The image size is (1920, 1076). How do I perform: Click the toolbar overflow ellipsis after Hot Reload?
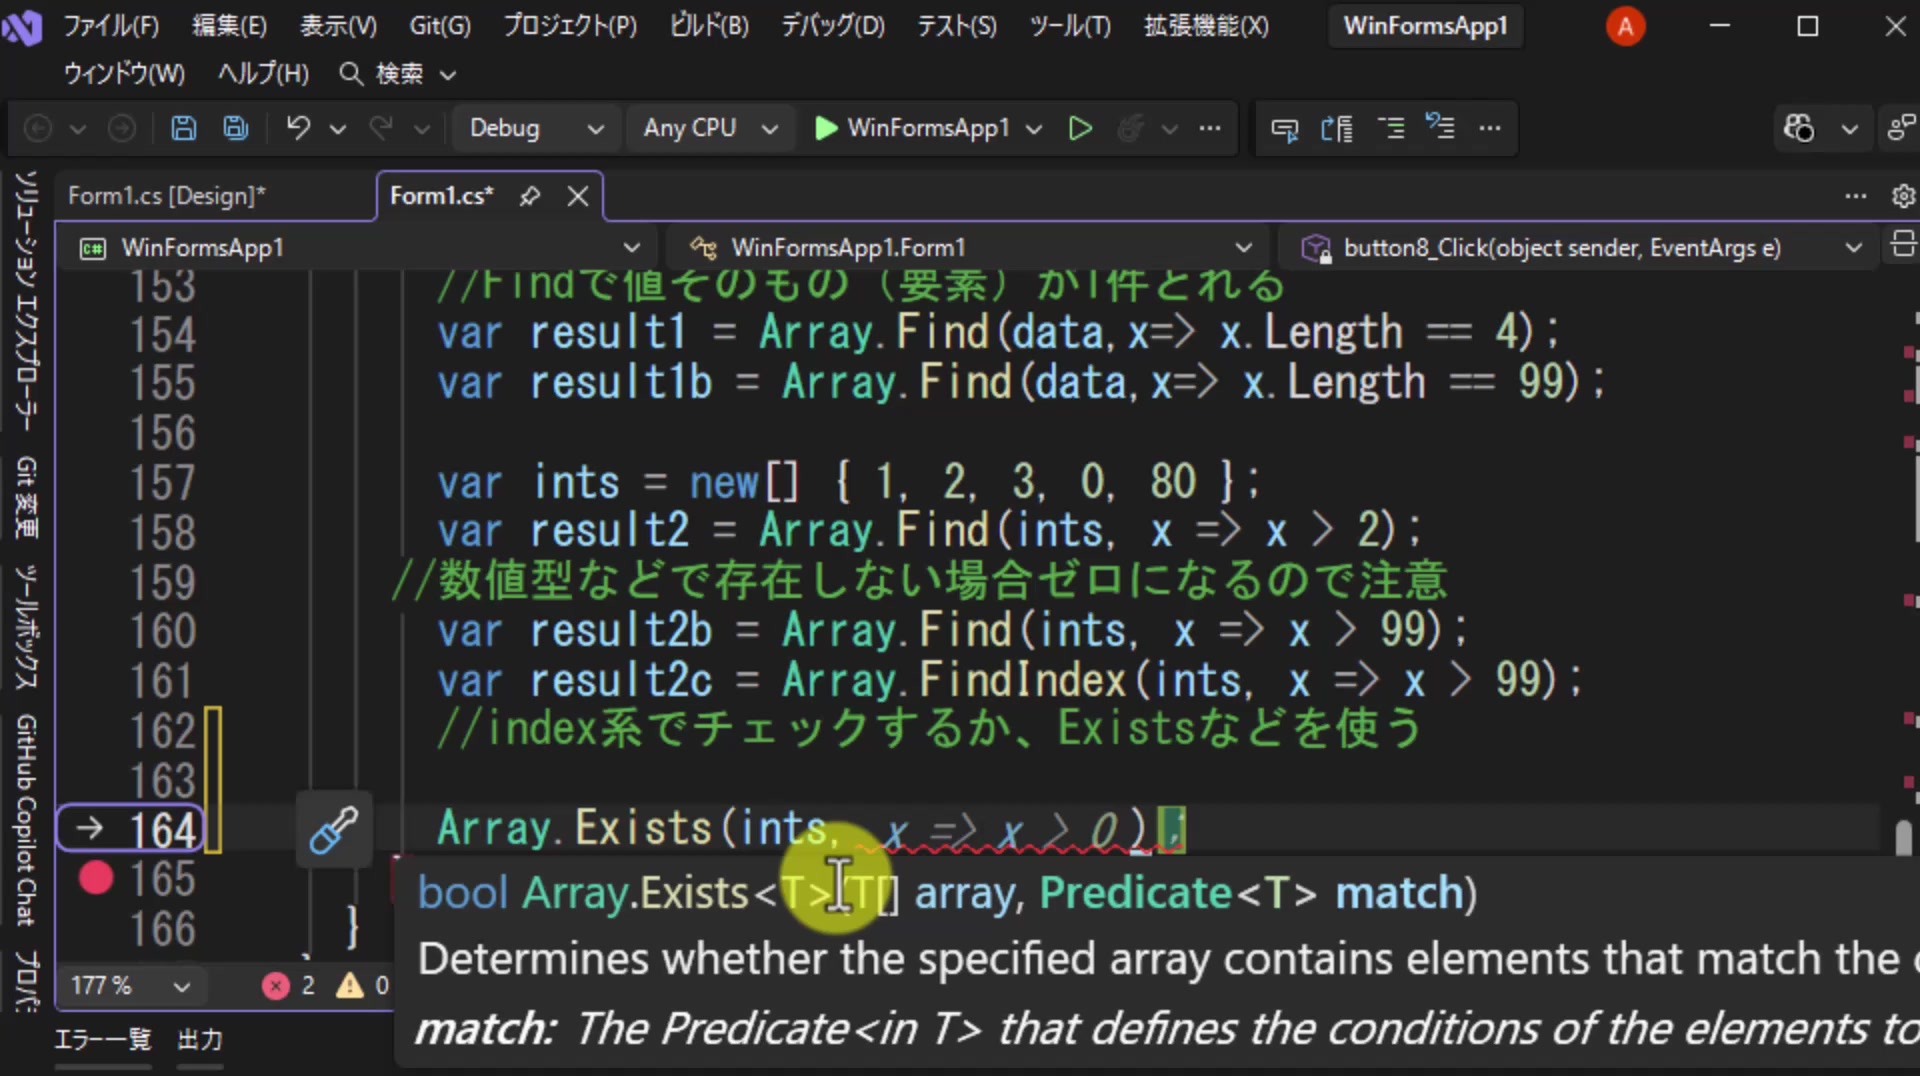pyautogui.click(x=1210, y=128)
